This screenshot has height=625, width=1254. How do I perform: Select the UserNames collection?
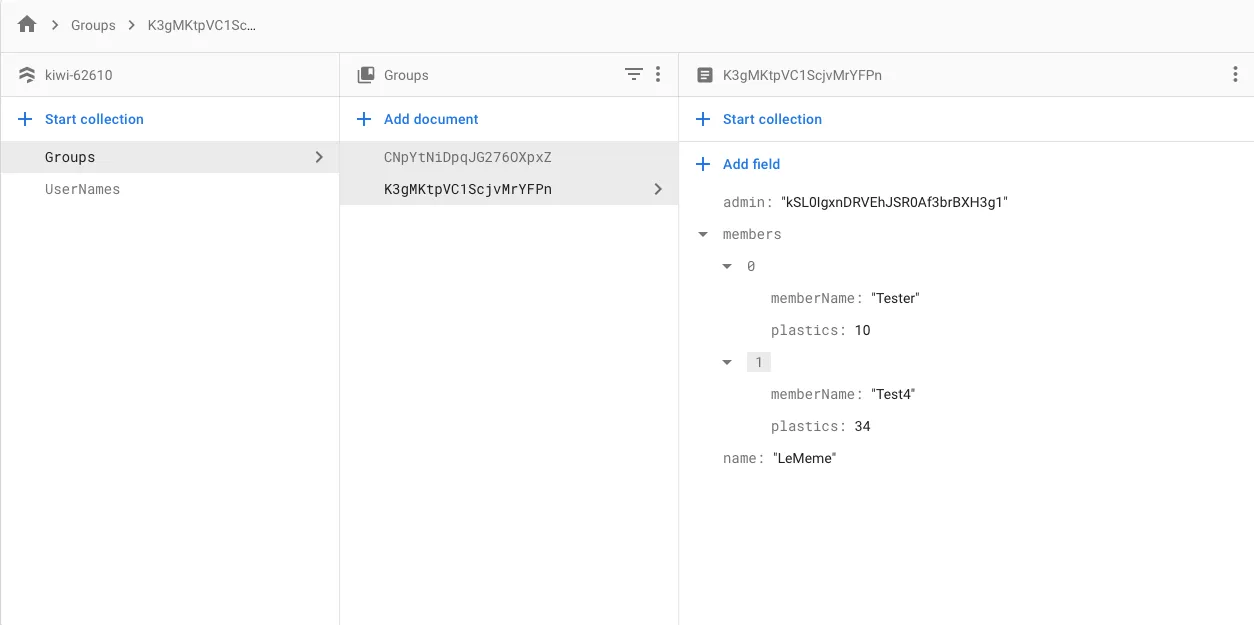tap(82, 189)
